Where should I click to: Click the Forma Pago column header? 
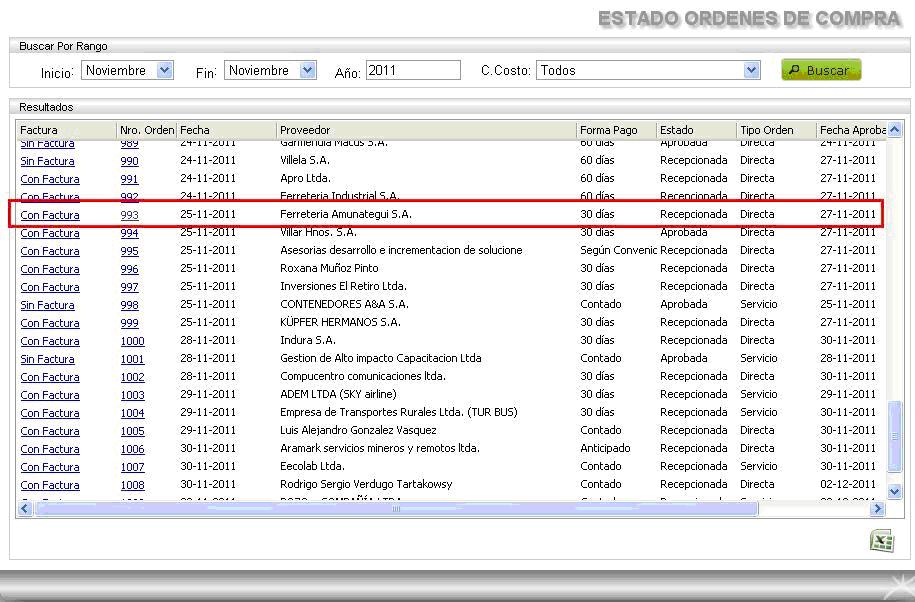click(609, 130)
